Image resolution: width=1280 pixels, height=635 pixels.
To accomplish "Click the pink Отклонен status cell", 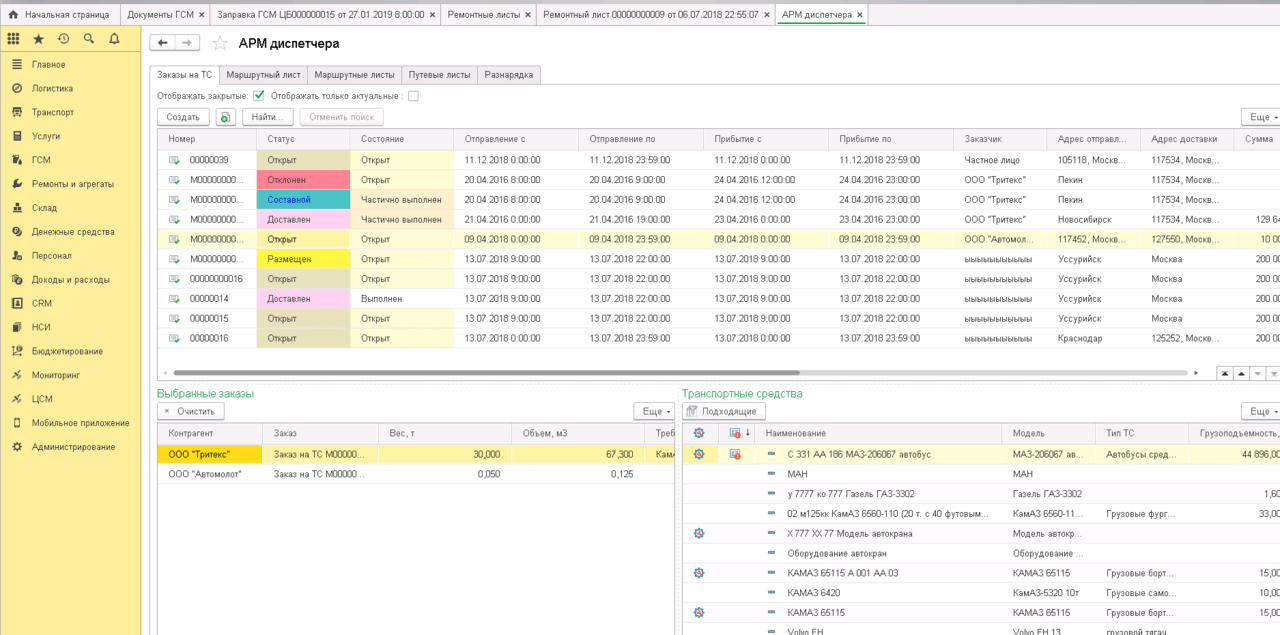I will (x=304, y=180).
